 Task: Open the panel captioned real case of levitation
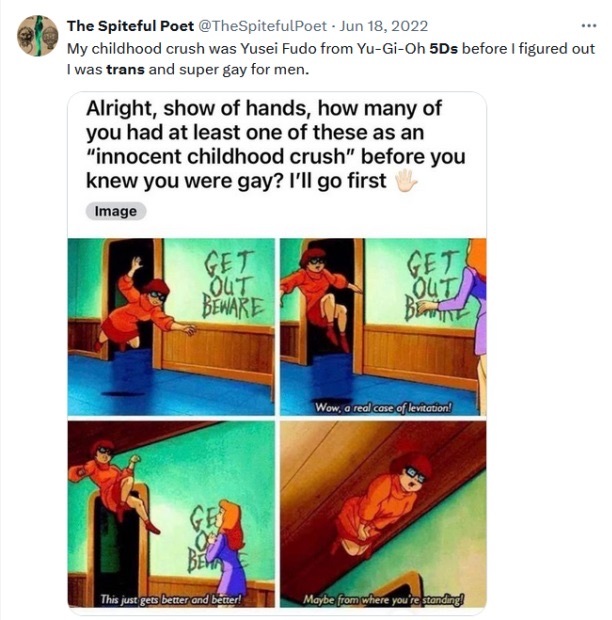coord(383,327)
